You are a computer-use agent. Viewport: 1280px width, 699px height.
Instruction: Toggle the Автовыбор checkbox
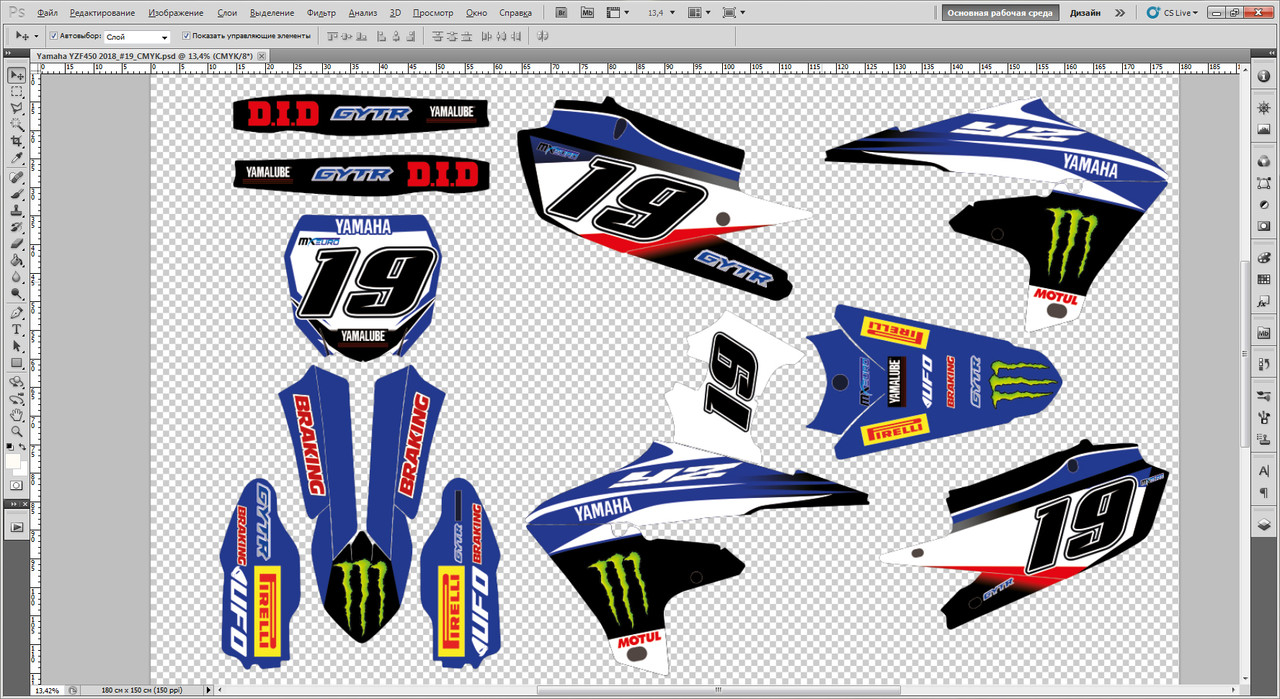pyautogui.click(x=54, y=35)
